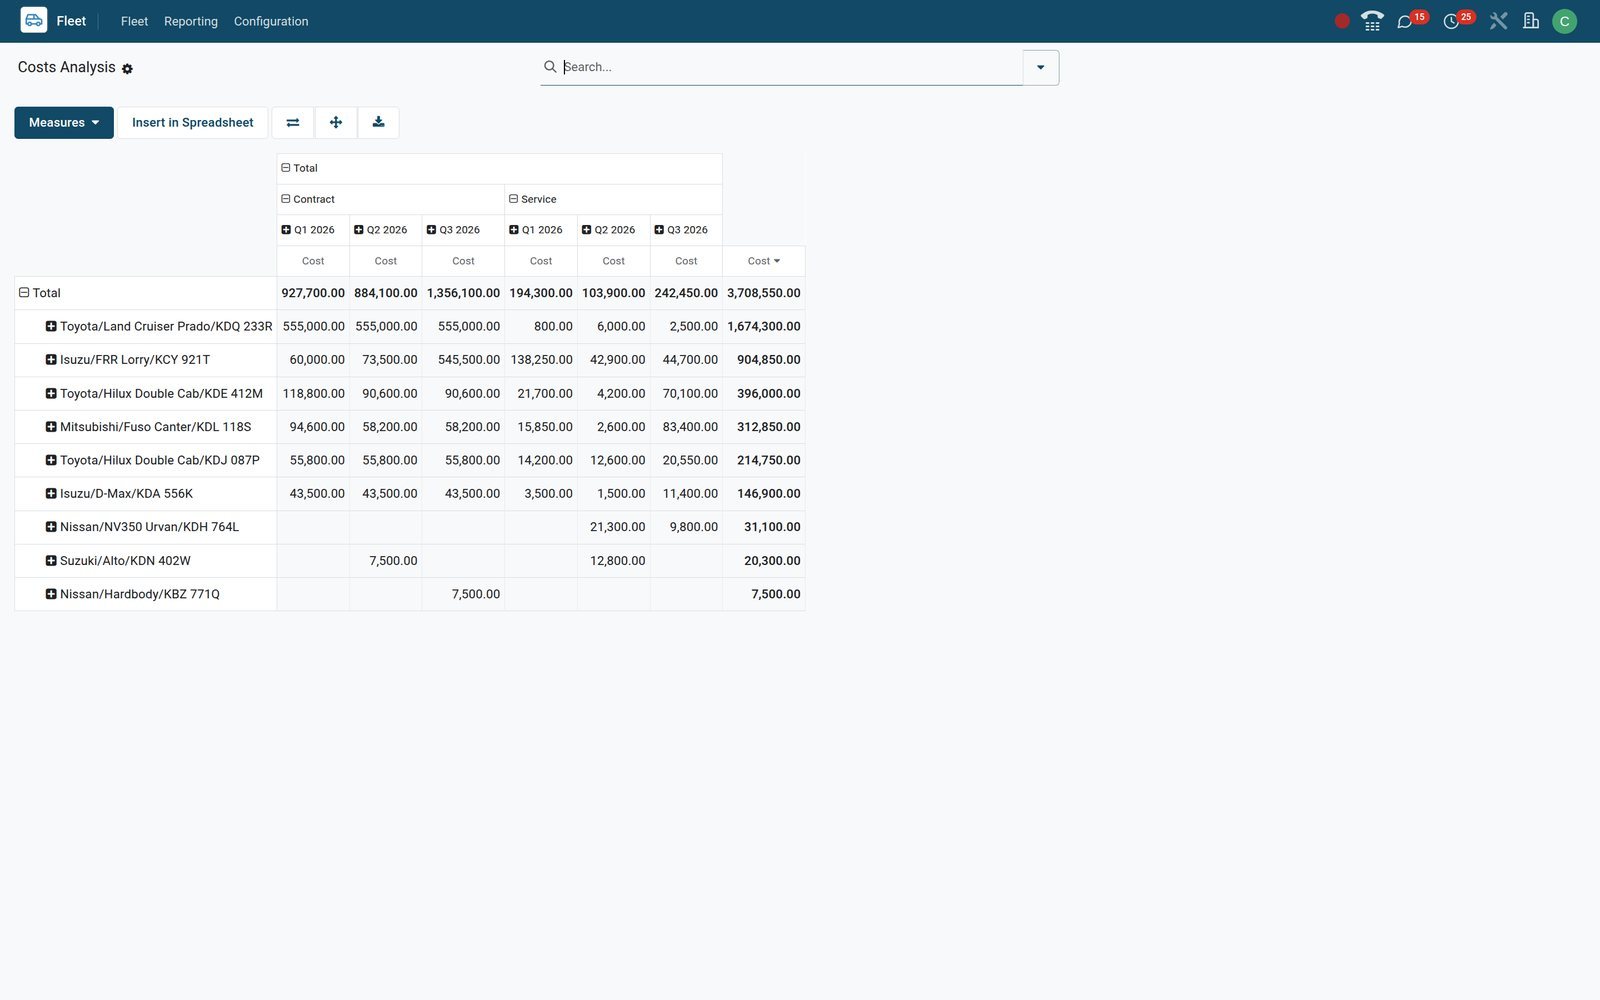
Task: Click the 1,356,100.00 total cell
Action: [463, 293]
